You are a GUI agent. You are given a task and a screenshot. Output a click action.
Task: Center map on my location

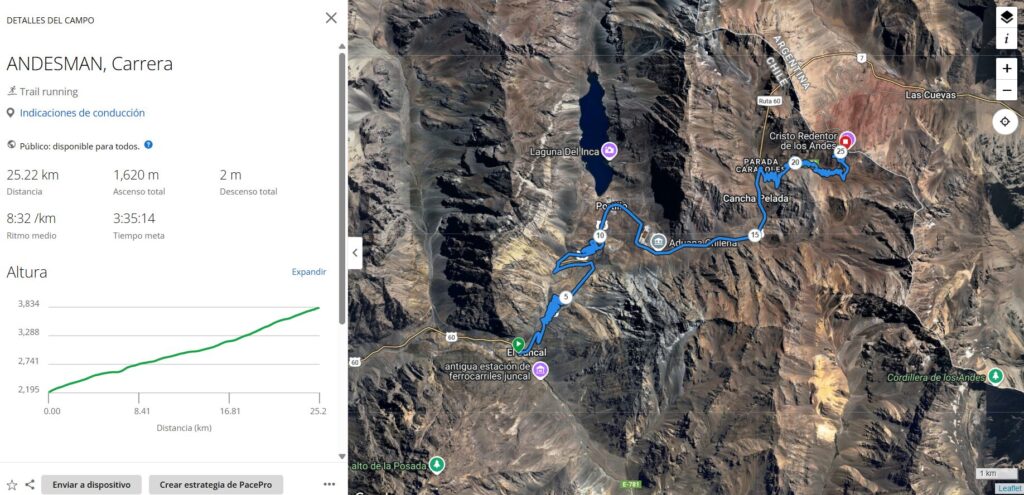coord(1005,122)
